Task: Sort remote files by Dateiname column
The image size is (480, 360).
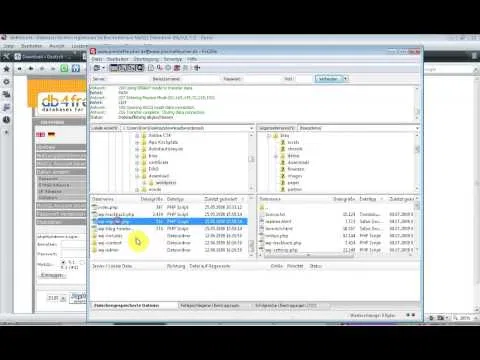Action: point(295,199)
